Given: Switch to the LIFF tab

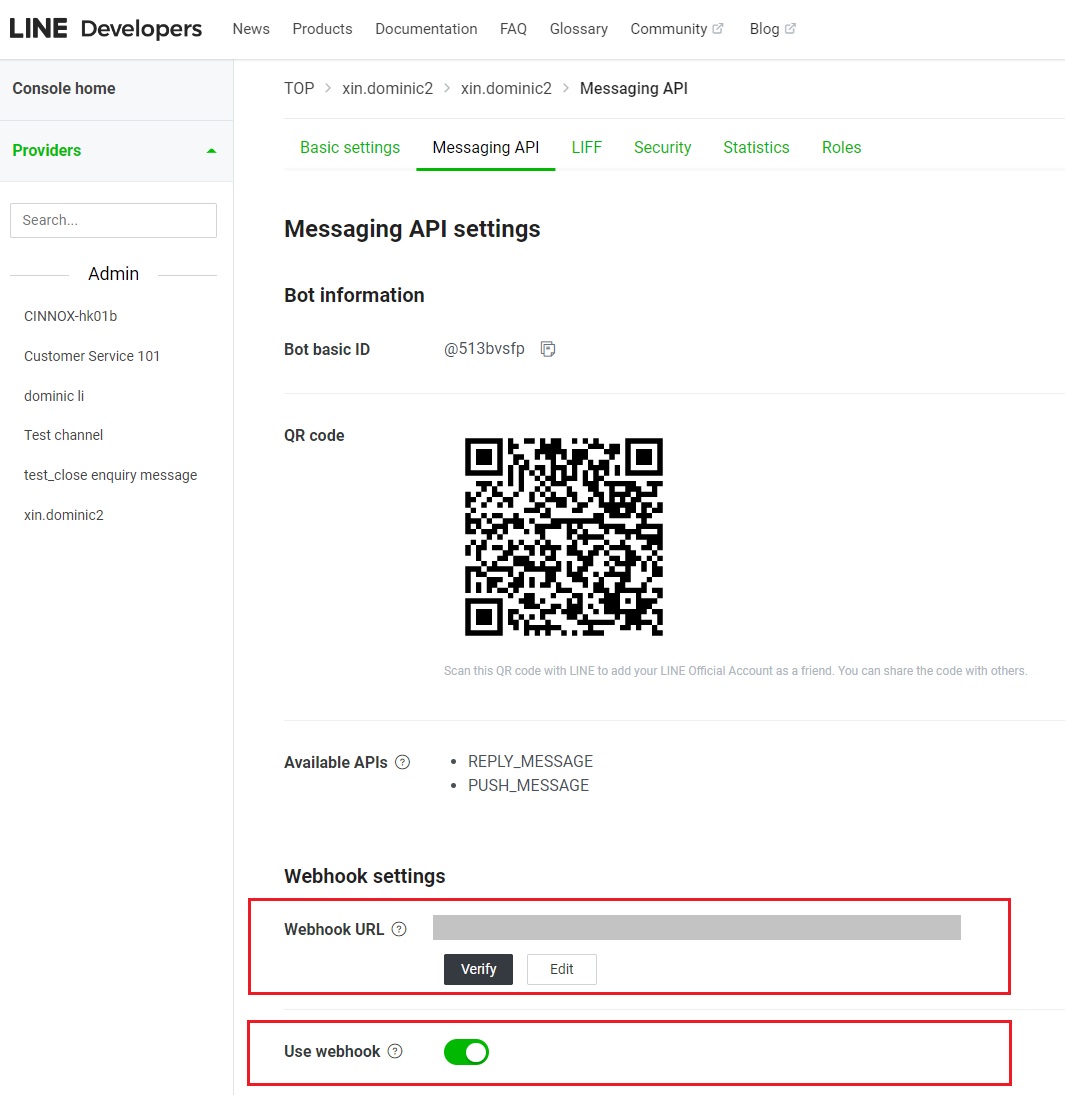Looking at the screenshot, I should pos(587,147).
